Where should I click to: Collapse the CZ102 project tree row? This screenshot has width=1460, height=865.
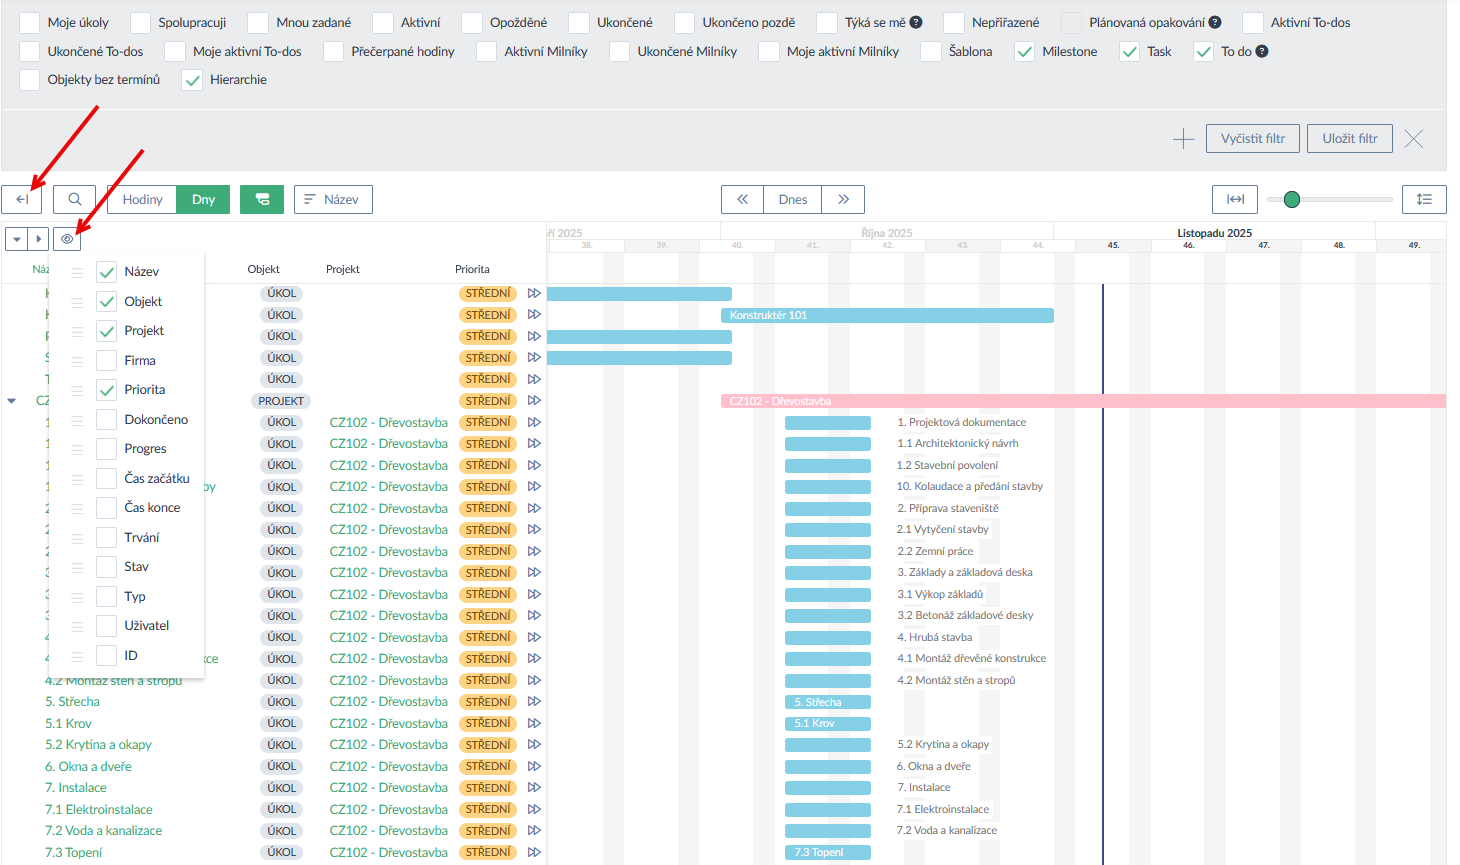point(12,401)
